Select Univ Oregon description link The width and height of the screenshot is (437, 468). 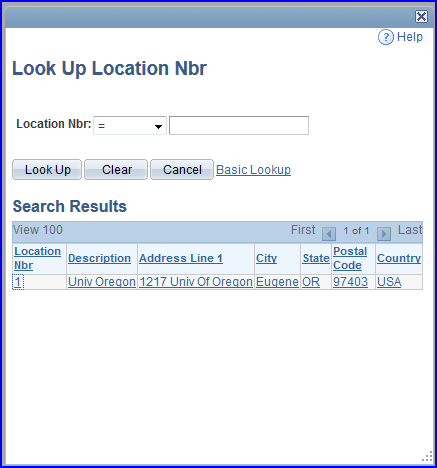tap(102, 282)
